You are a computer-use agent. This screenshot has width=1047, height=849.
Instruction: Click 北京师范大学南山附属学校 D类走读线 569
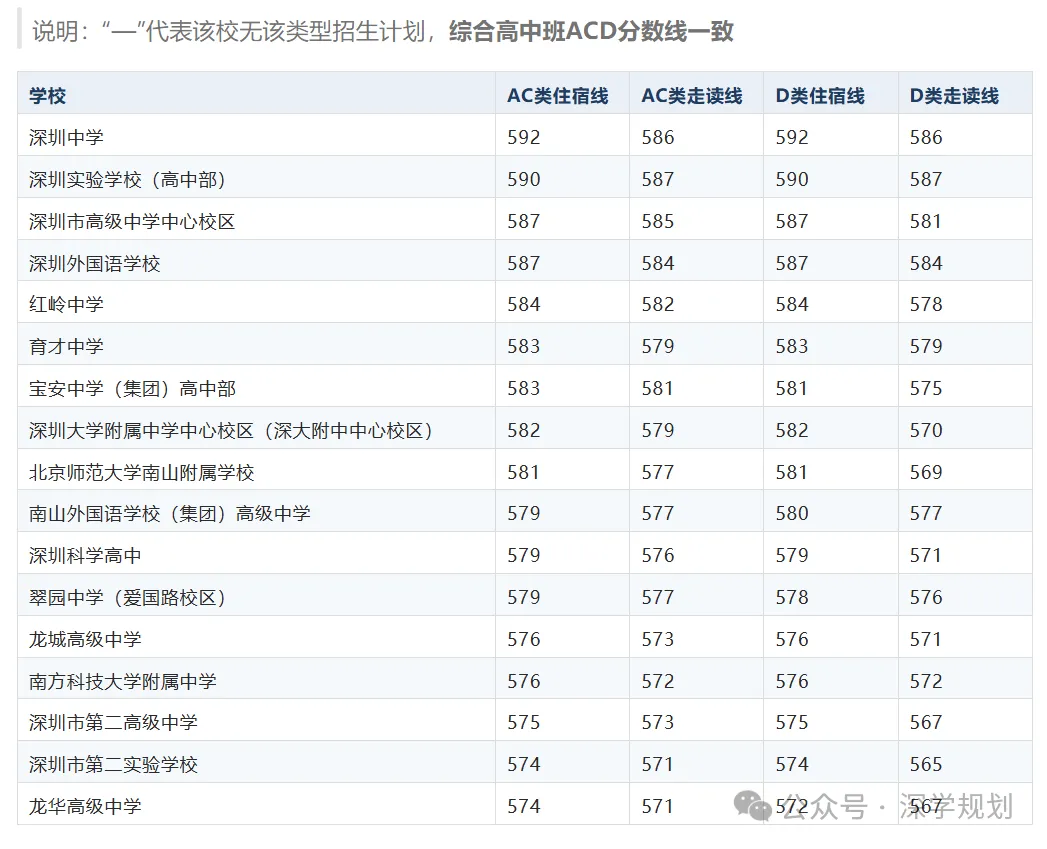tap(926, 473)
